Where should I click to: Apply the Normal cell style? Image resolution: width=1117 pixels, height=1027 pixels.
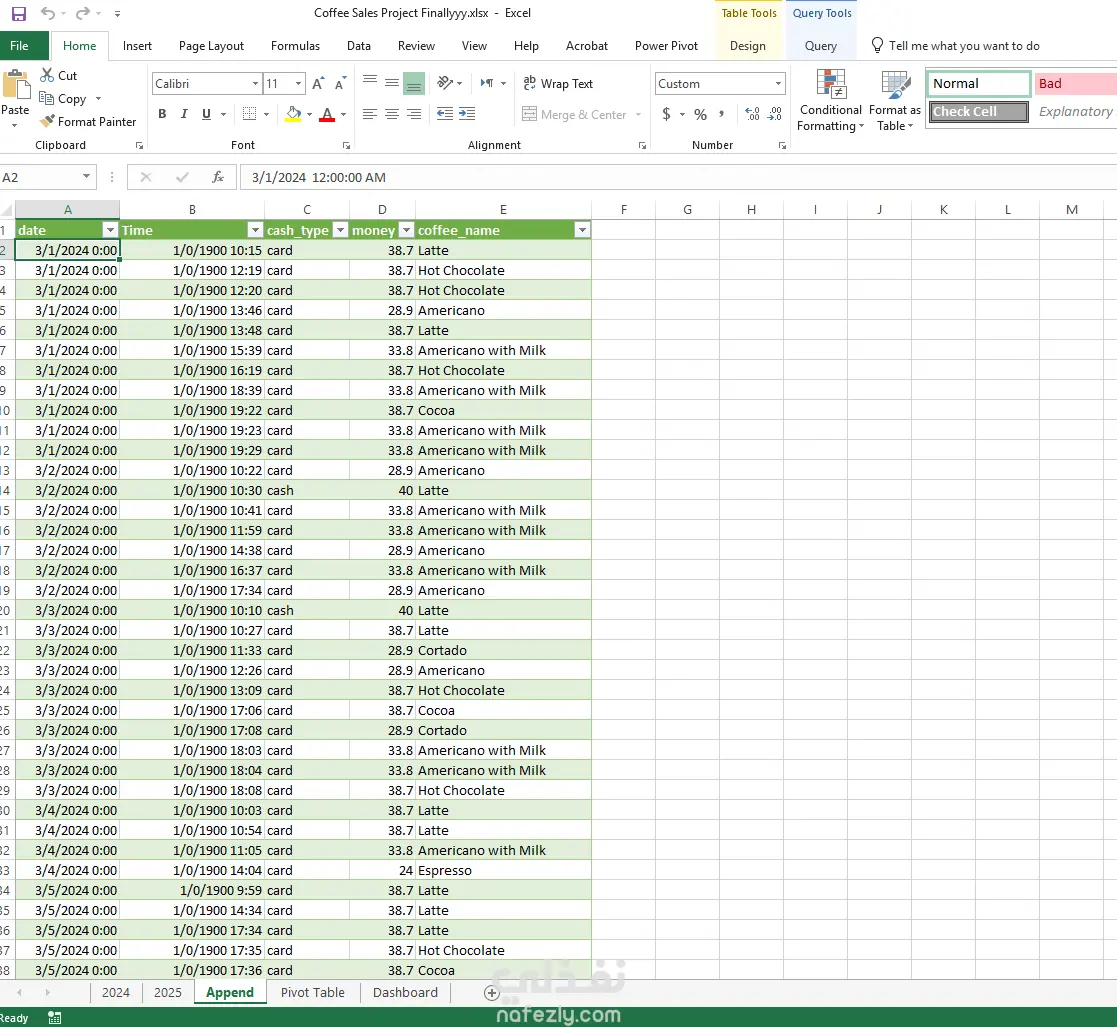(x=979, y=83)
